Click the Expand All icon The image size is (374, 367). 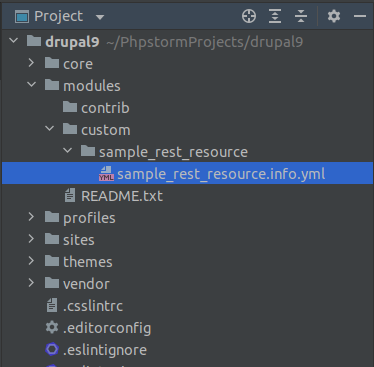(275, 16)
